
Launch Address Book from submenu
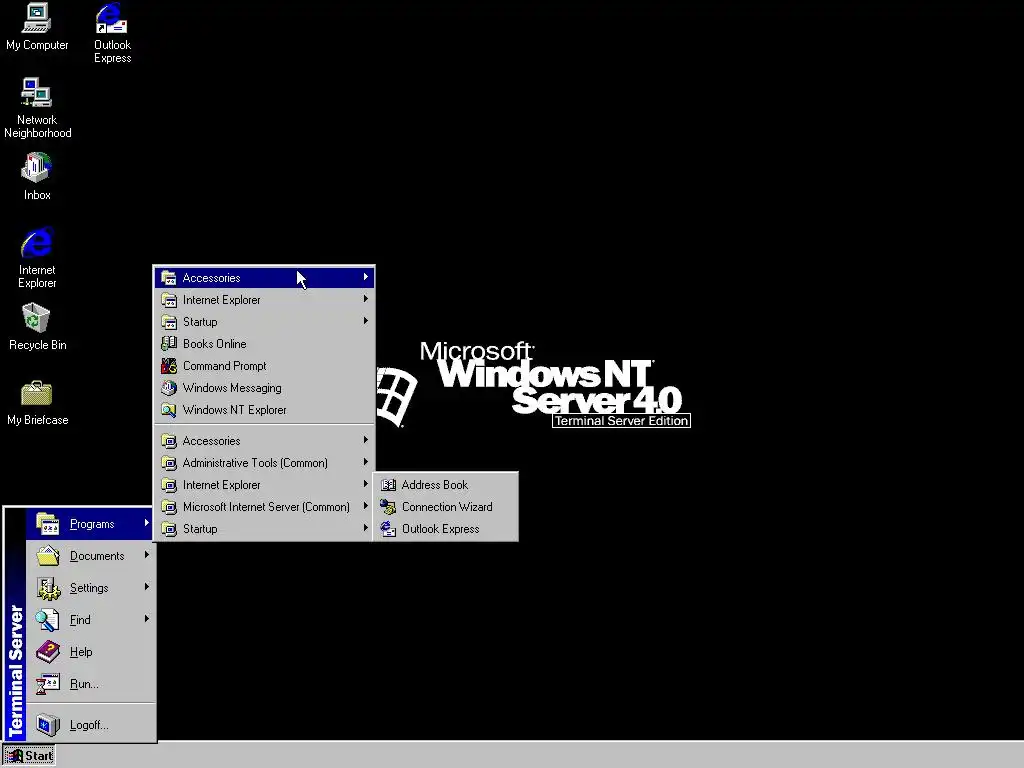(445, 485)
